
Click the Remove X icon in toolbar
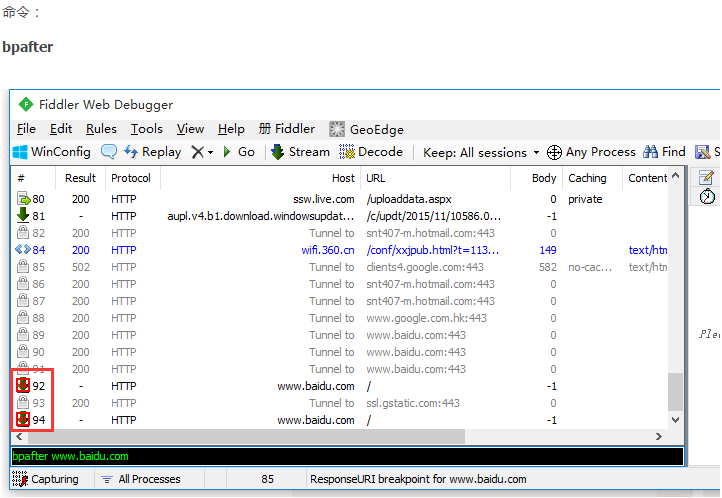(198, 152)
